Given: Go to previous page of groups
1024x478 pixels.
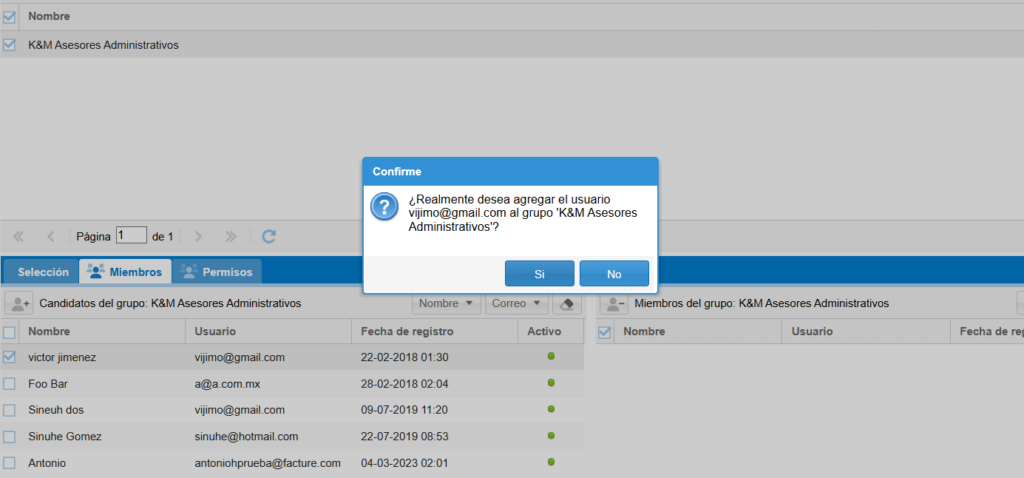Looking at the screenshot, I should point(51,236).
